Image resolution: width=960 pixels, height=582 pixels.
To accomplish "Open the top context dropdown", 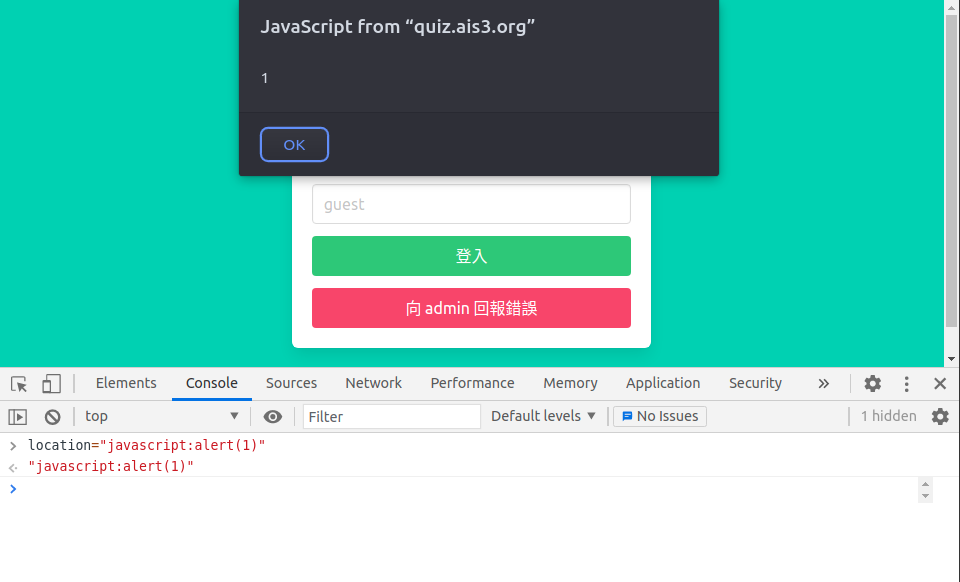I will click(x=162, y=417).
